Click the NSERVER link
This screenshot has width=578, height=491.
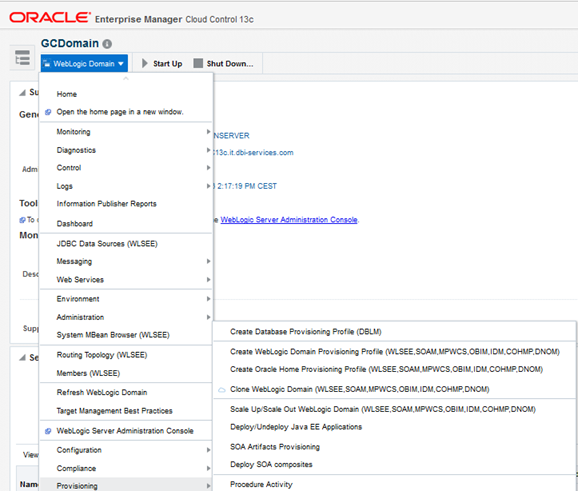[231, 136]
